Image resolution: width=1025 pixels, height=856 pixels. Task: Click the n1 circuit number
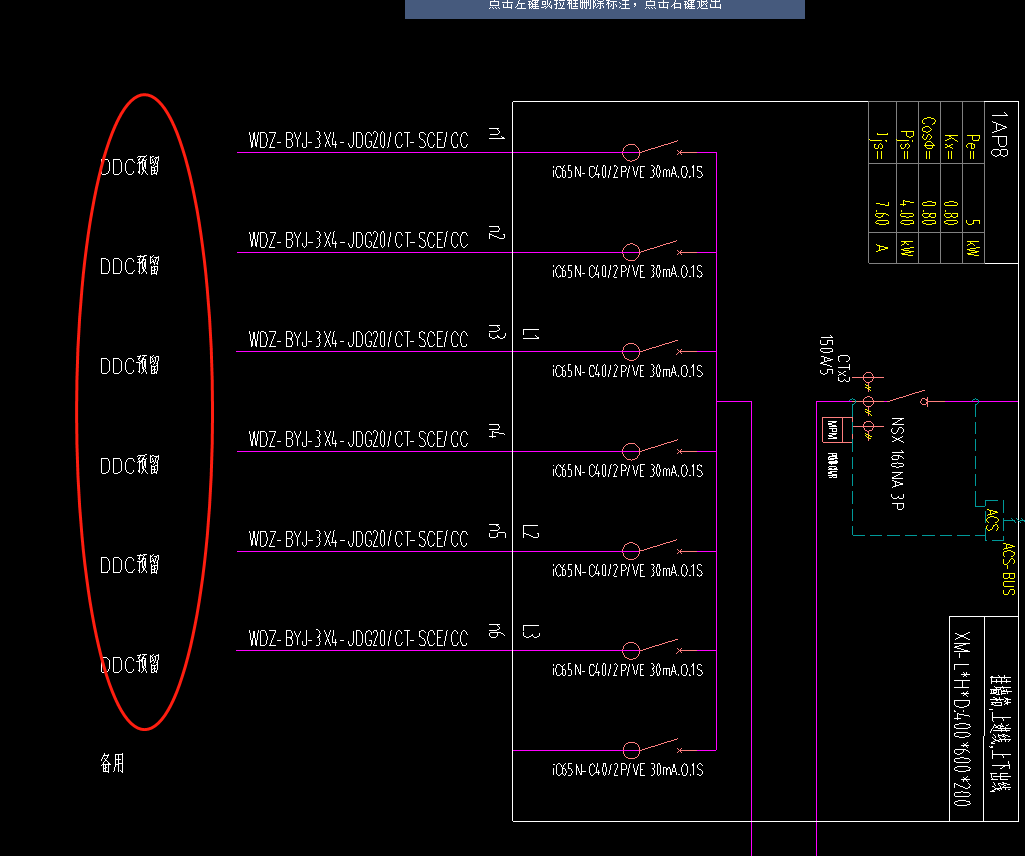497,134
